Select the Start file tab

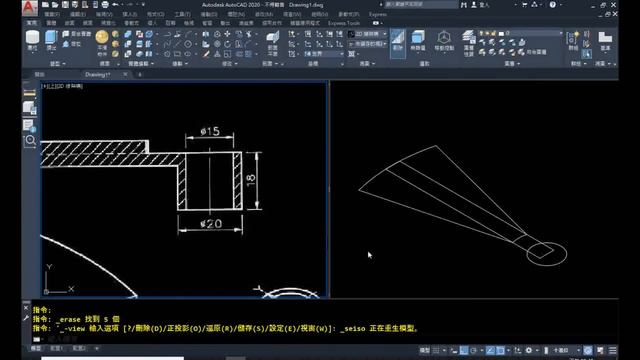(x=40, y=75)
